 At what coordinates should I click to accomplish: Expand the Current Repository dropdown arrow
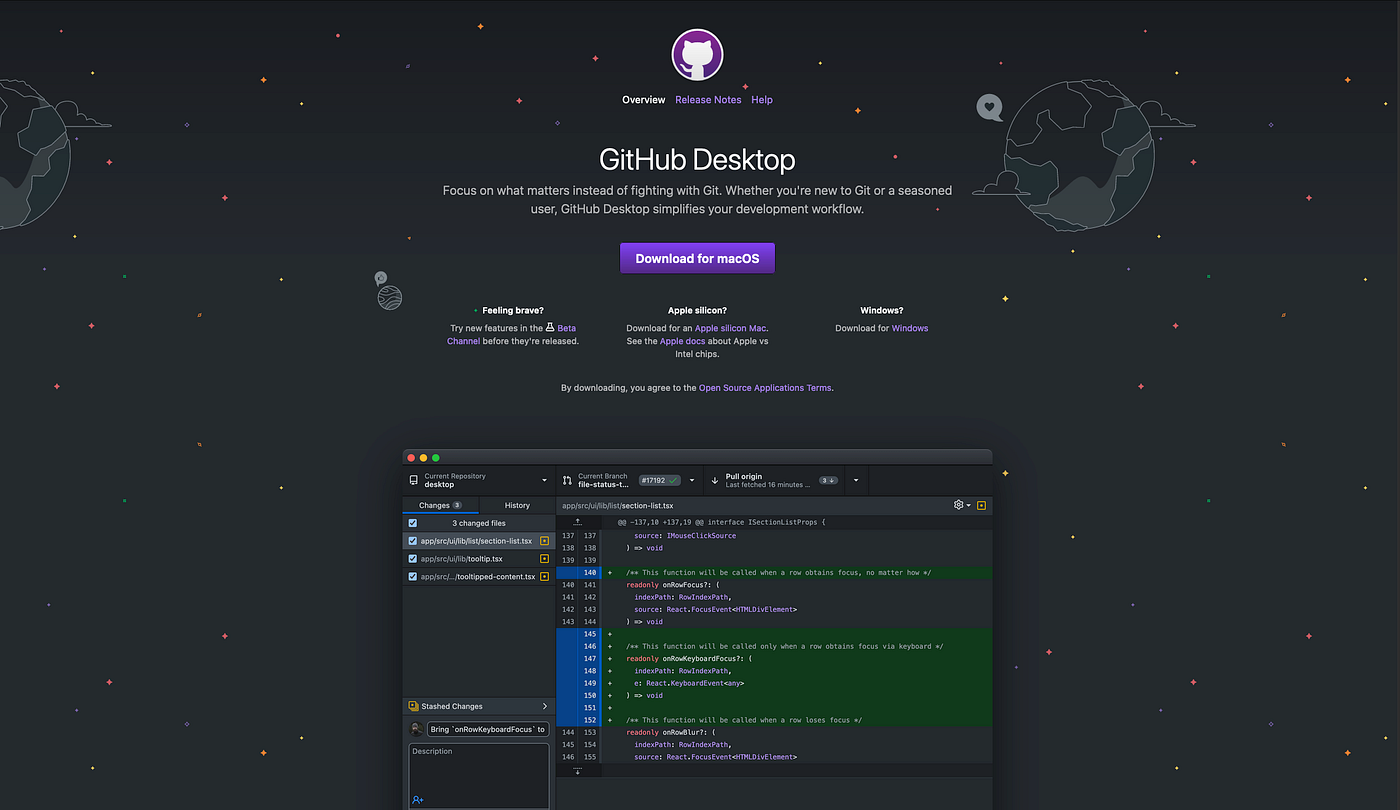(545, 480)
